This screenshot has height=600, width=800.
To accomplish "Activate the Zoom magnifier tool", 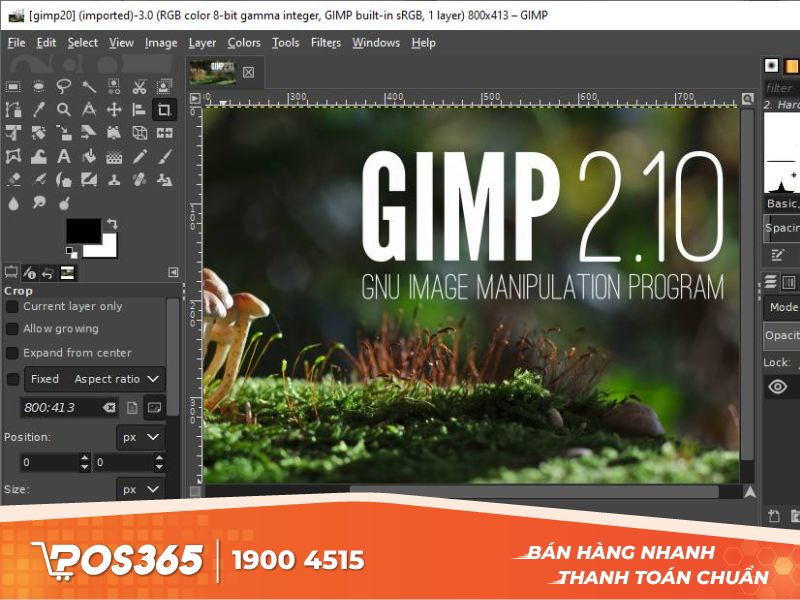I will click(x=64, y=109).
